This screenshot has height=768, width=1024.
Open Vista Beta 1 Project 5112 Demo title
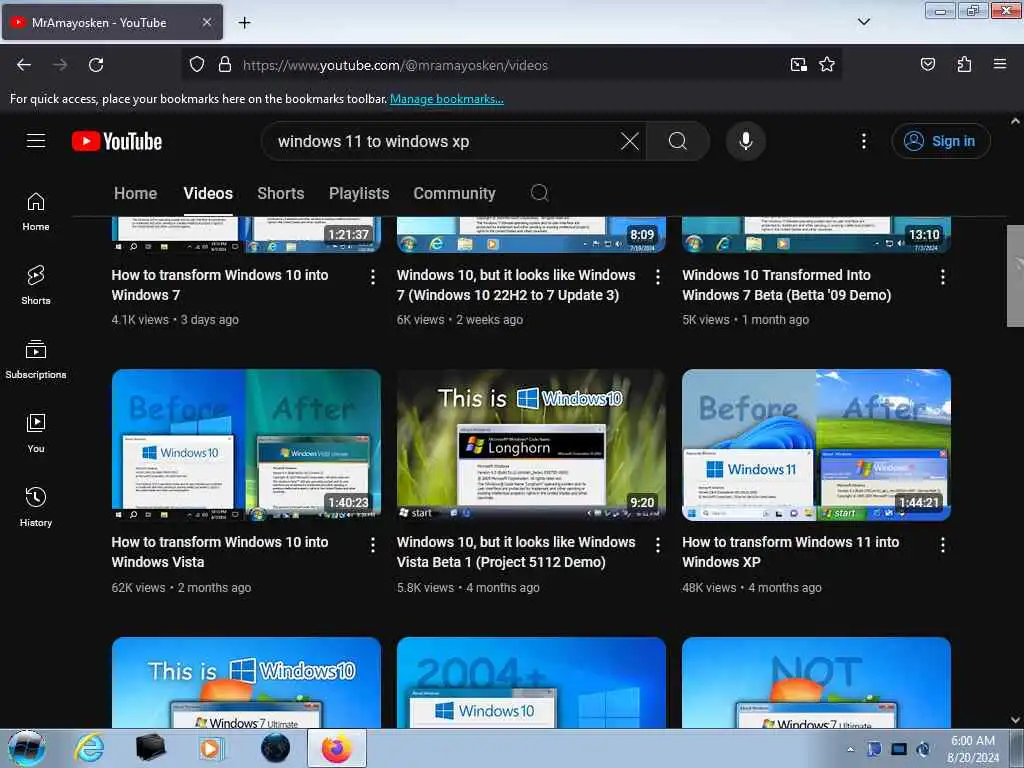click(x=516, y=552)
